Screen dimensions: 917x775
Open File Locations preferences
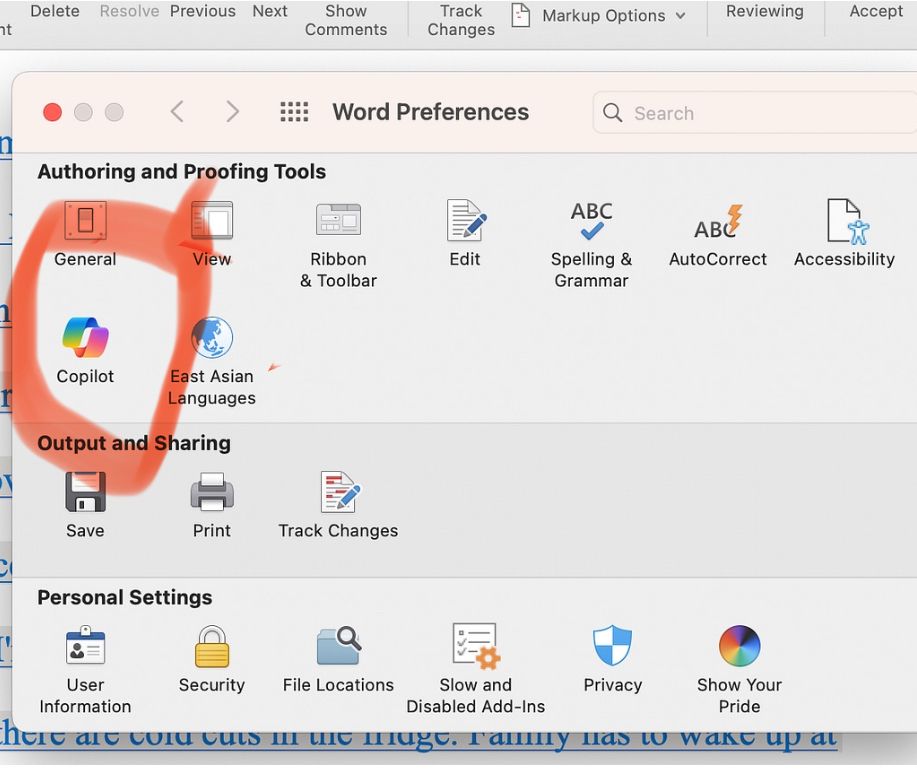(338, 660)
